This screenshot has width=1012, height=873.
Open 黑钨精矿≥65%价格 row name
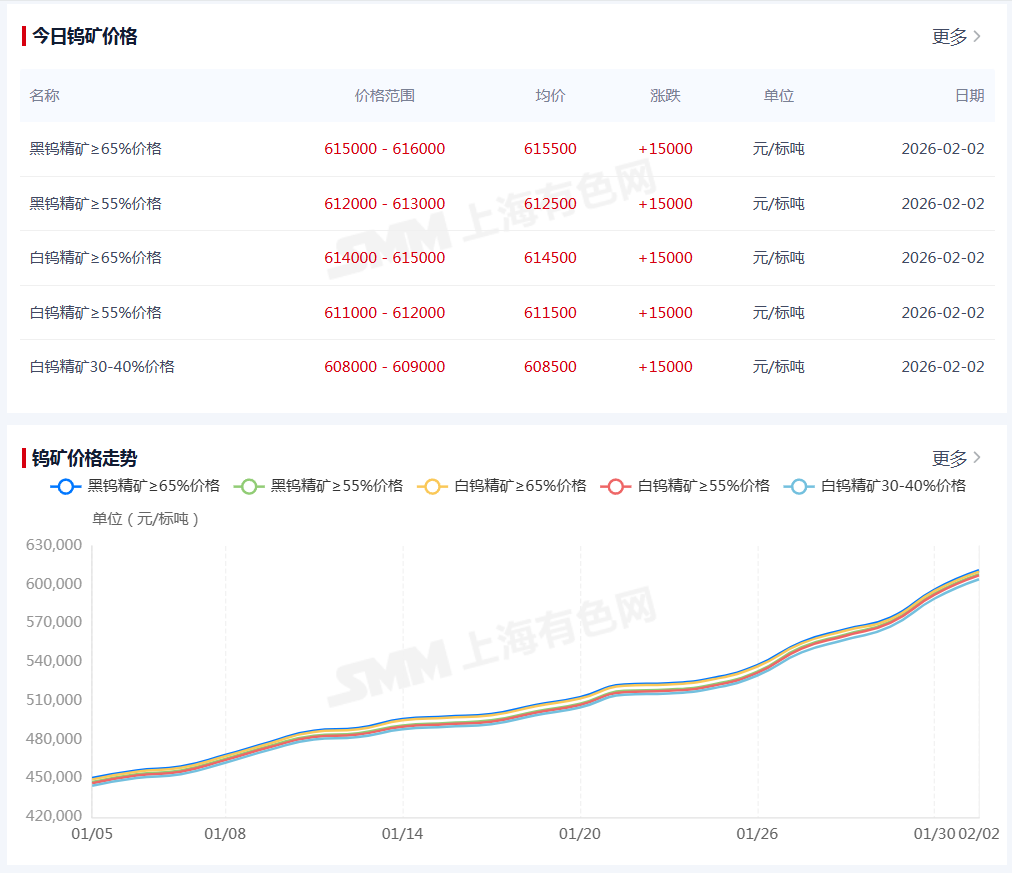(x=96, y=149)
